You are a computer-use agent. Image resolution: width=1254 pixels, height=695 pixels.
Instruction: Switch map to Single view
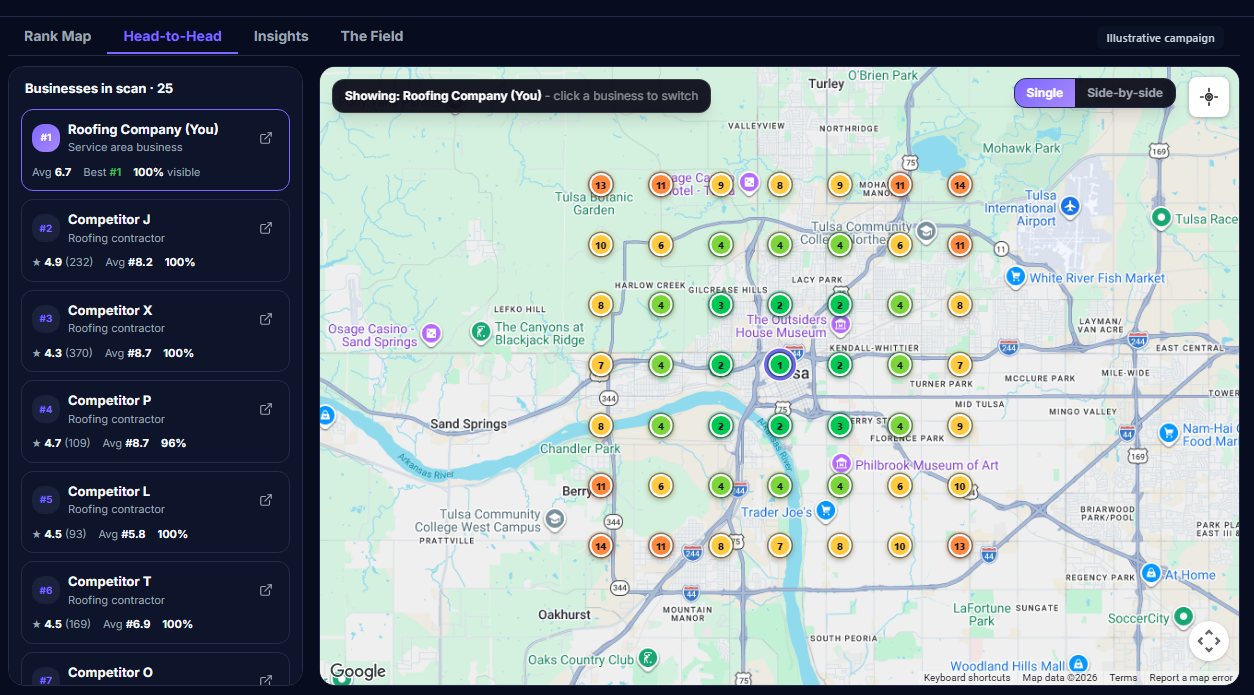pos(1044,93)
